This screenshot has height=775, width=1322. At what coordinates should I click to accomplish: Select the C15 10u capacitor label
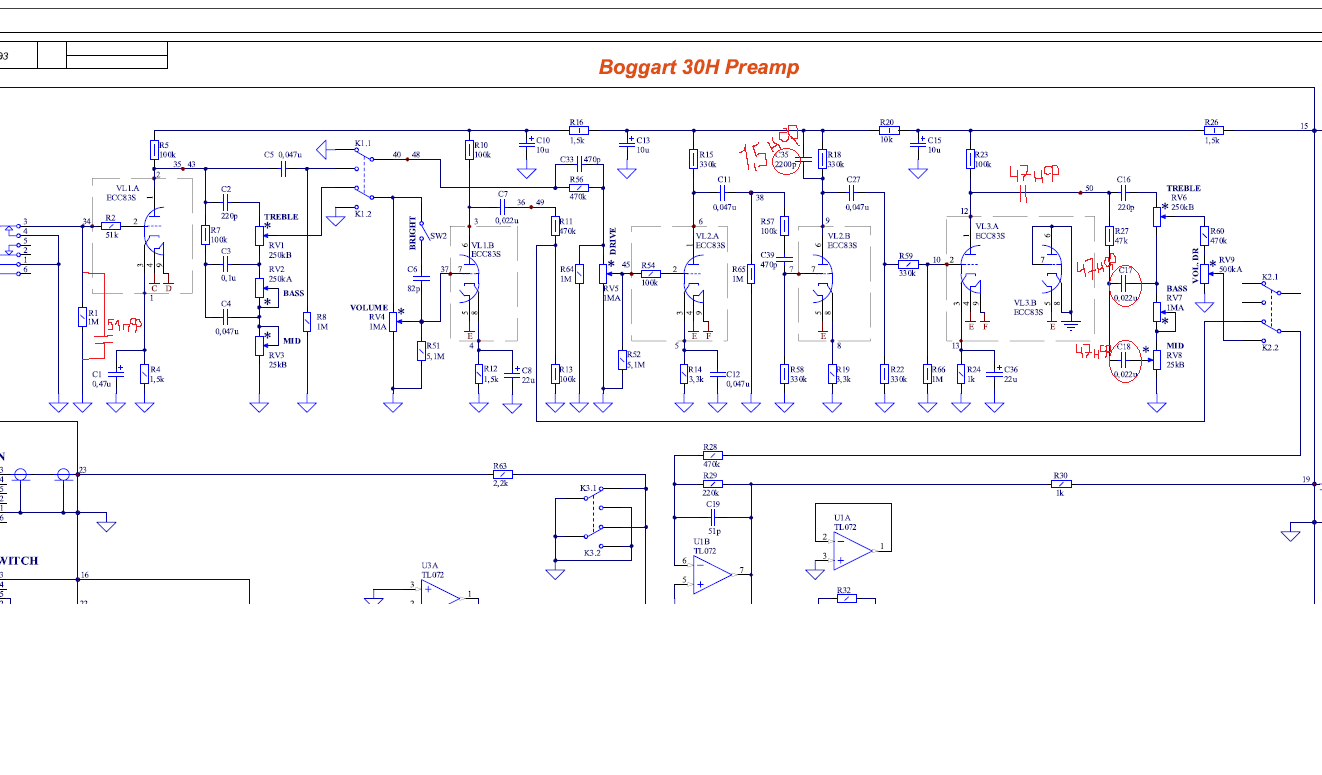[934, 144]
